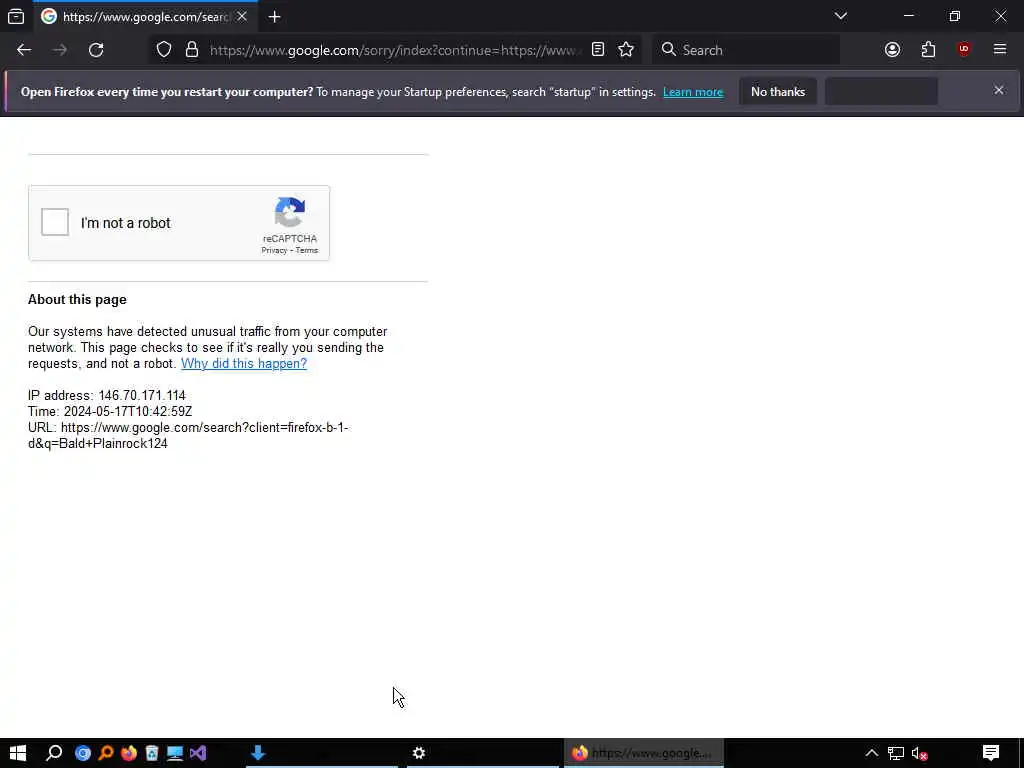The width and height of the screenshot is (1024, 768).
Task: Focus the URL address bar
Action: coord(395,50)
